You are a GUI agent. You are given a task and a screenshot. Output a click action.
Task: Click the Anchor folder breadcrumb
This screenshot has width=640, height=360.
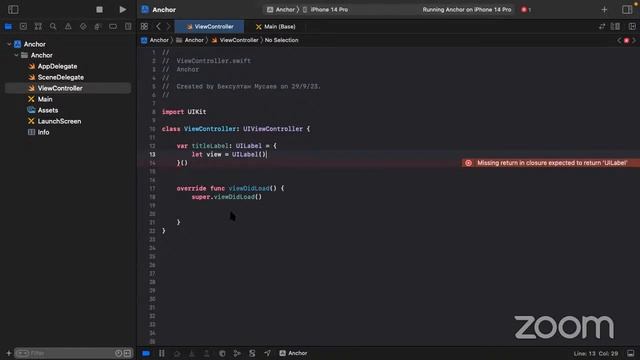click(190, 40)
